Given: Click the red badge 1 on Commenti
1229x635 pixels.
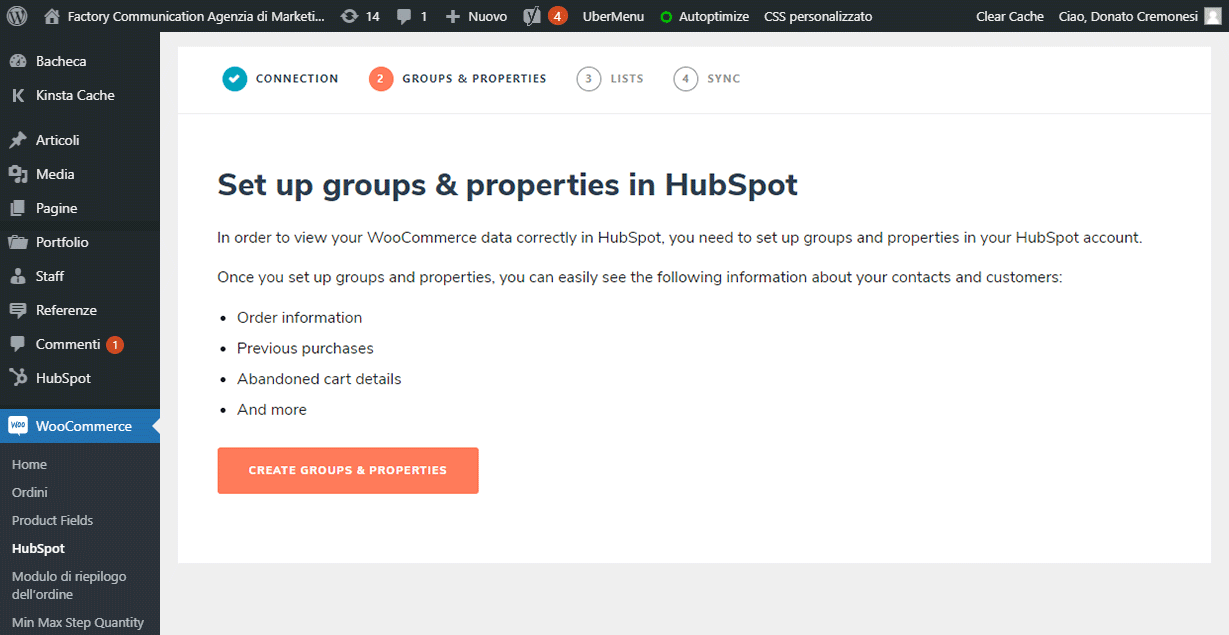Looking at the screenshot, I should 115,344.
